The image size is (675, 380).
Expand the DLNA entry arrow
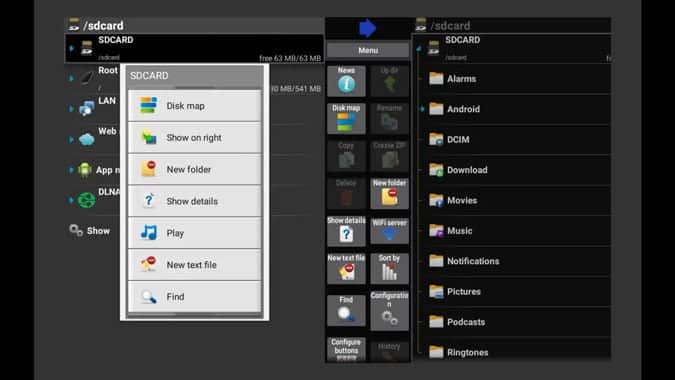[x=71, y=200]
